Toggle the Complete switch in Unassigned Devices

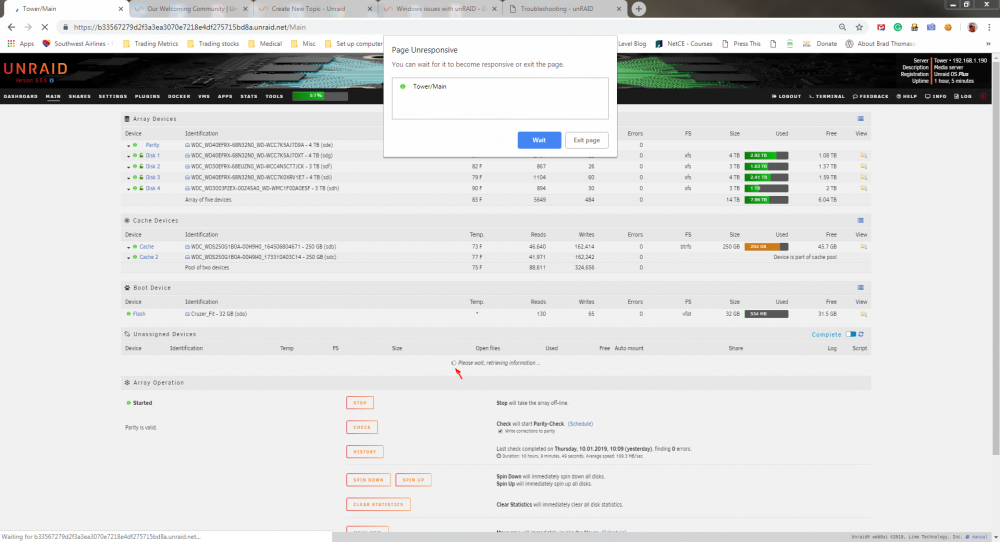pyautogui.click(x=850, y=334)
